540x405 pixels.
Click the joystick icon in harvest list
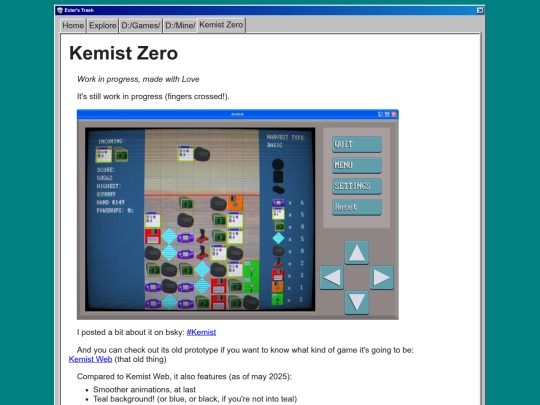(x=278, y=263)
